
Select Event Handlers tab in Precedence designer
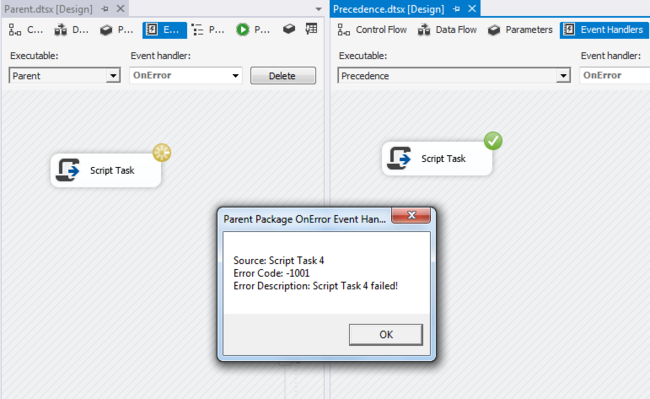pos(604,30)
